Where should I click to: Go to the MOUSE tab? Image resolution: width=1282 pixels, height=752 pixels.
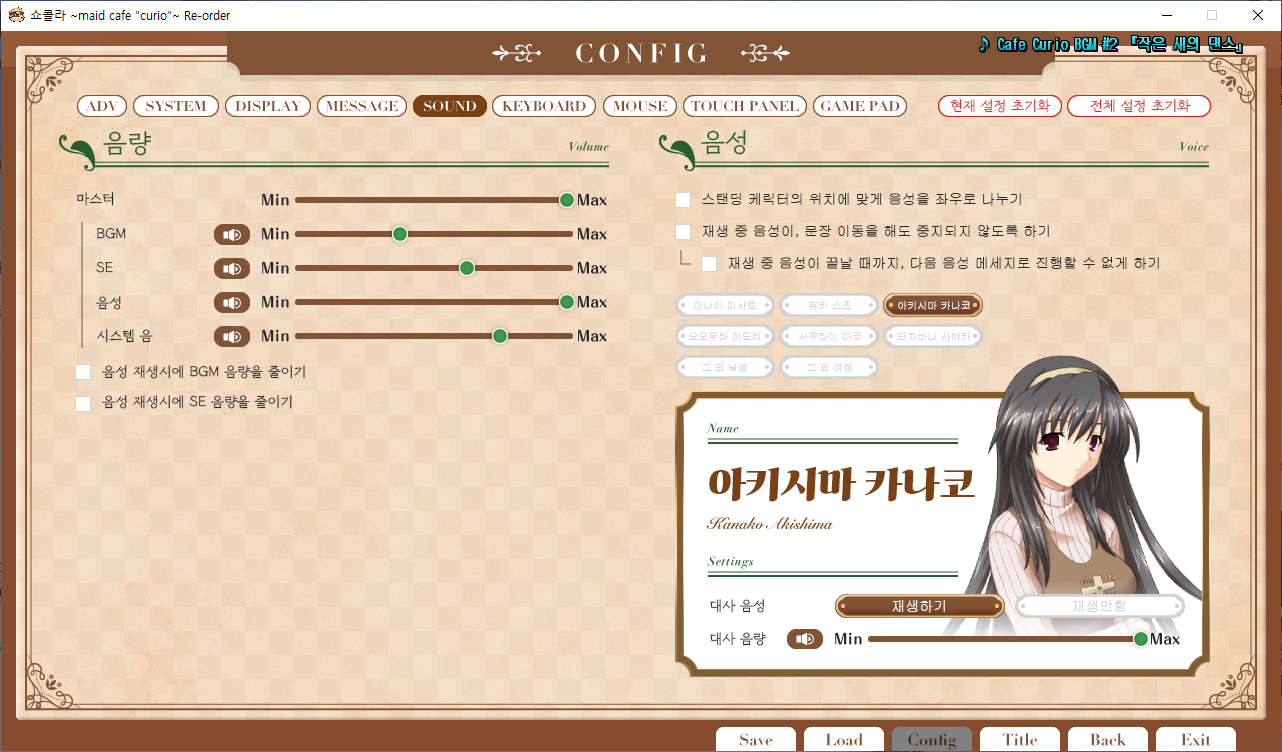640,106
